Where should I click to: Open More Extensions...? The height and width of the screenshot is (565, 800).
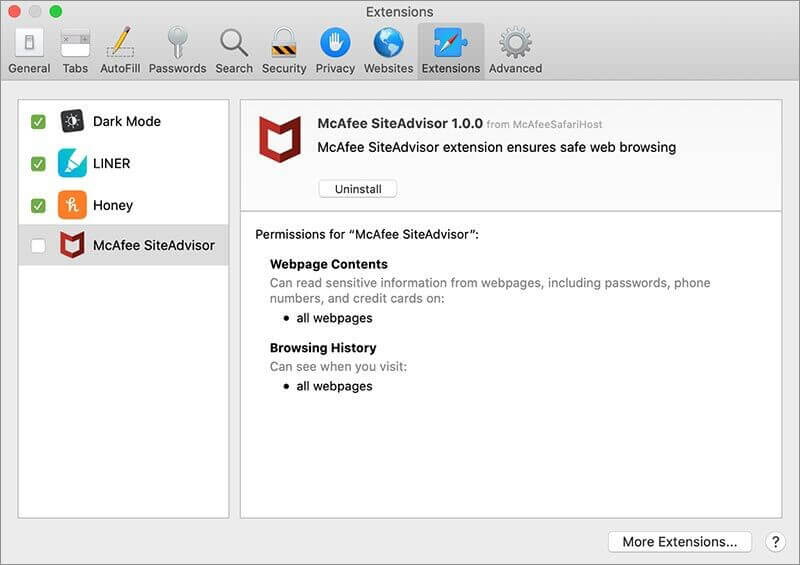point(680,542)
